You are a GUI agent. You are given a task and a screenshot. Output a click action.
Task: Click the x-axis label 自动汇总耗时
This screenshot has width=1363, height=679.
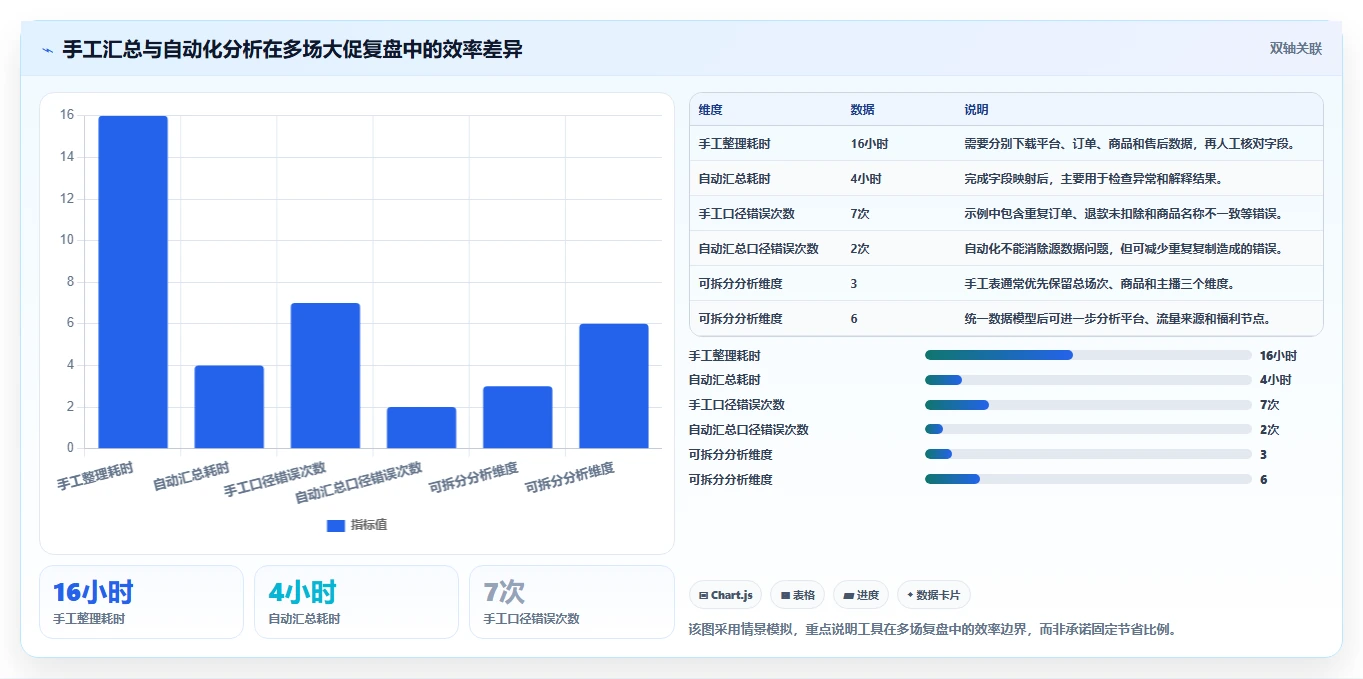tap(191, 475)
